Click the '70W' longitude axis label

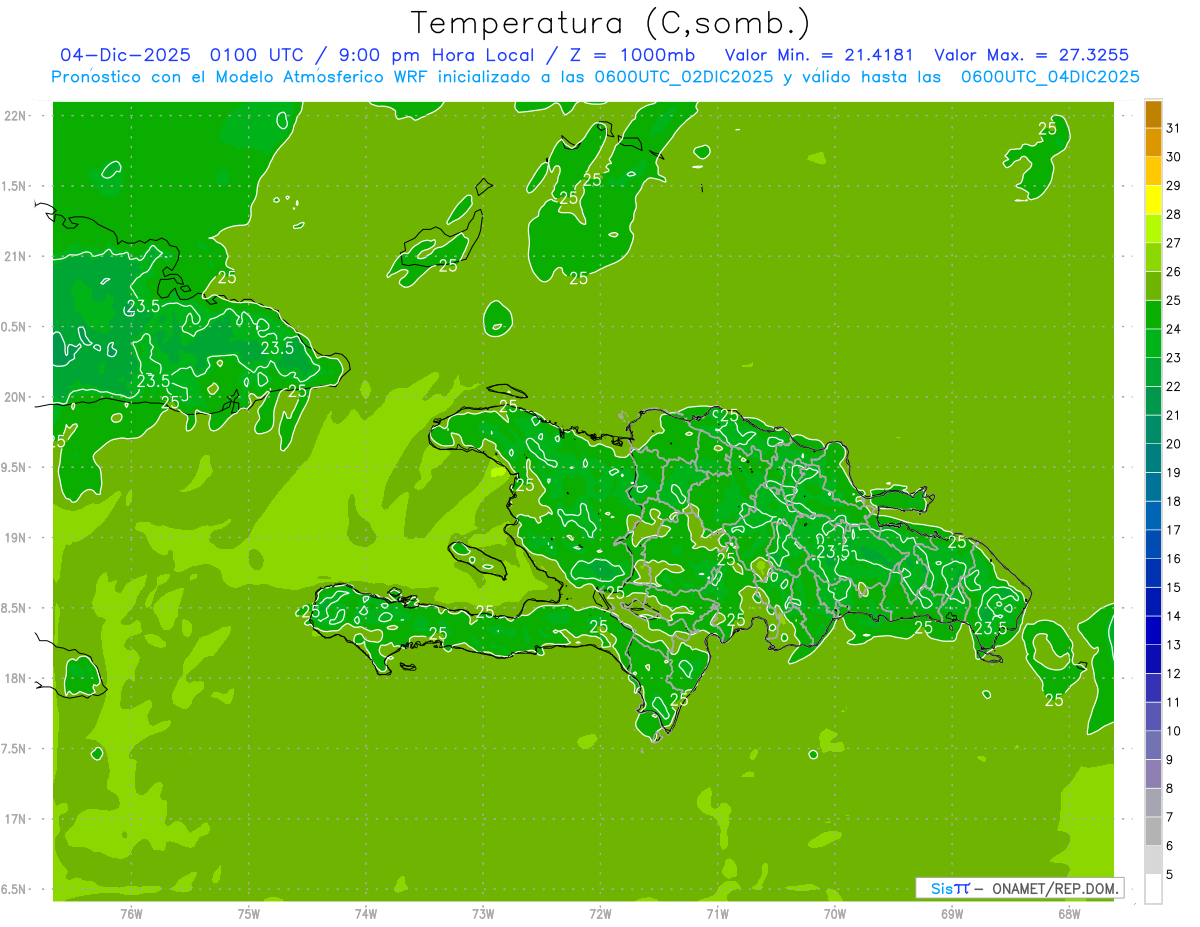835,913
